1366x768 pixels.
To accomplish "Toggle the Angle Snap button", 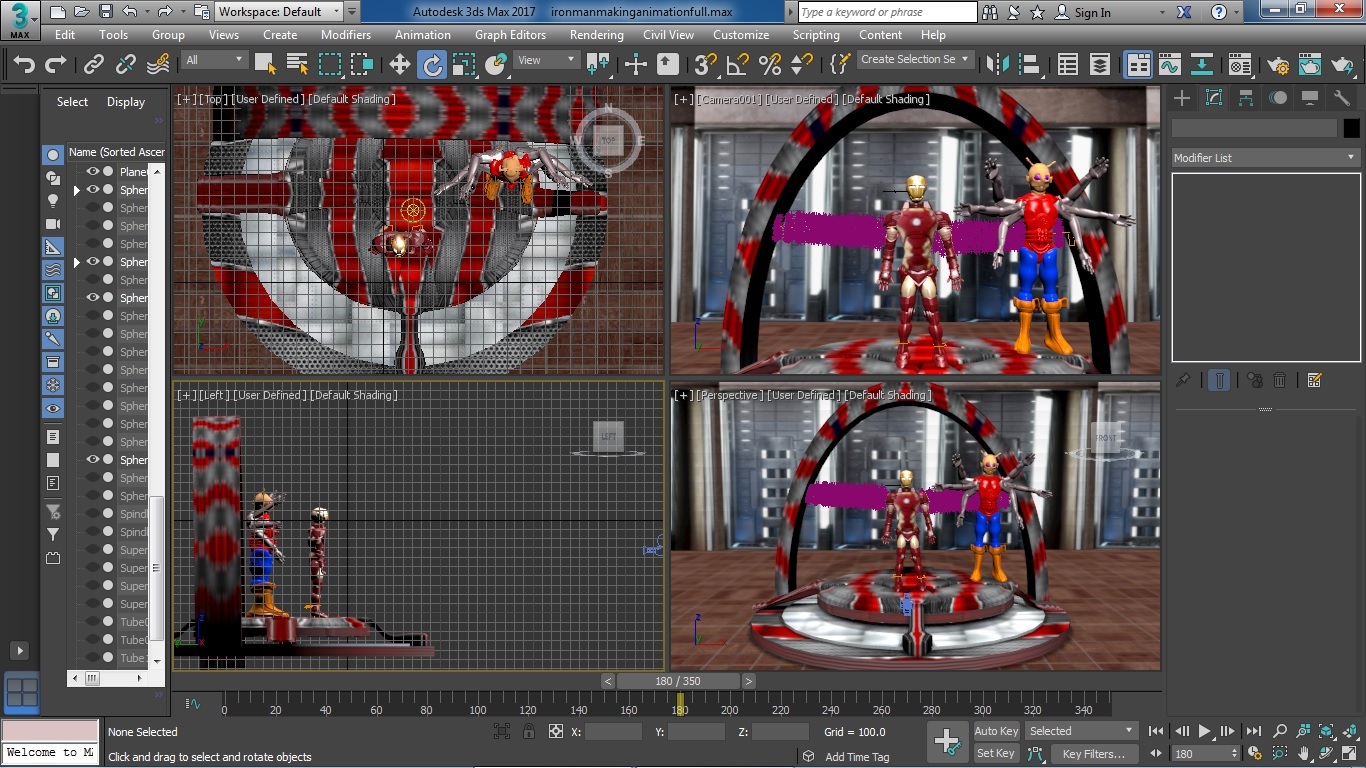I will (738, 65).
